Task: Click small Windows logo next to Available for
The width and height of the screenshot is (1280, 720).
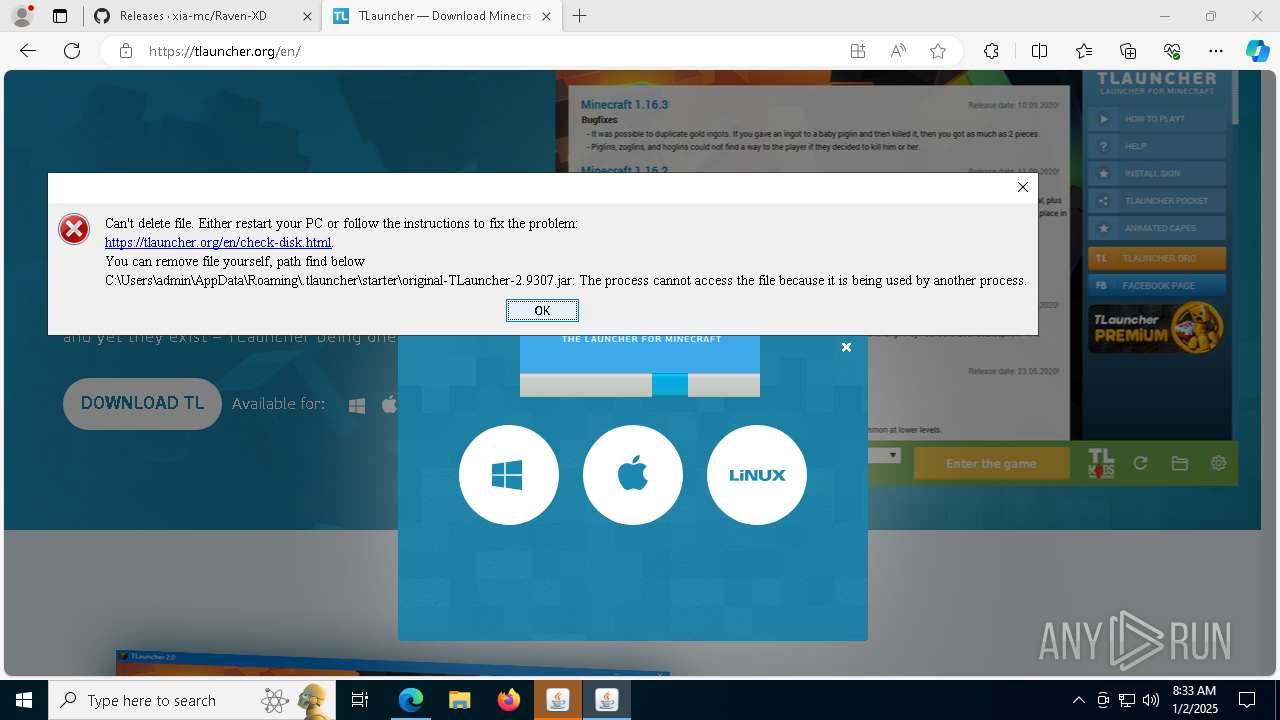Action: [x=357, y=405]
